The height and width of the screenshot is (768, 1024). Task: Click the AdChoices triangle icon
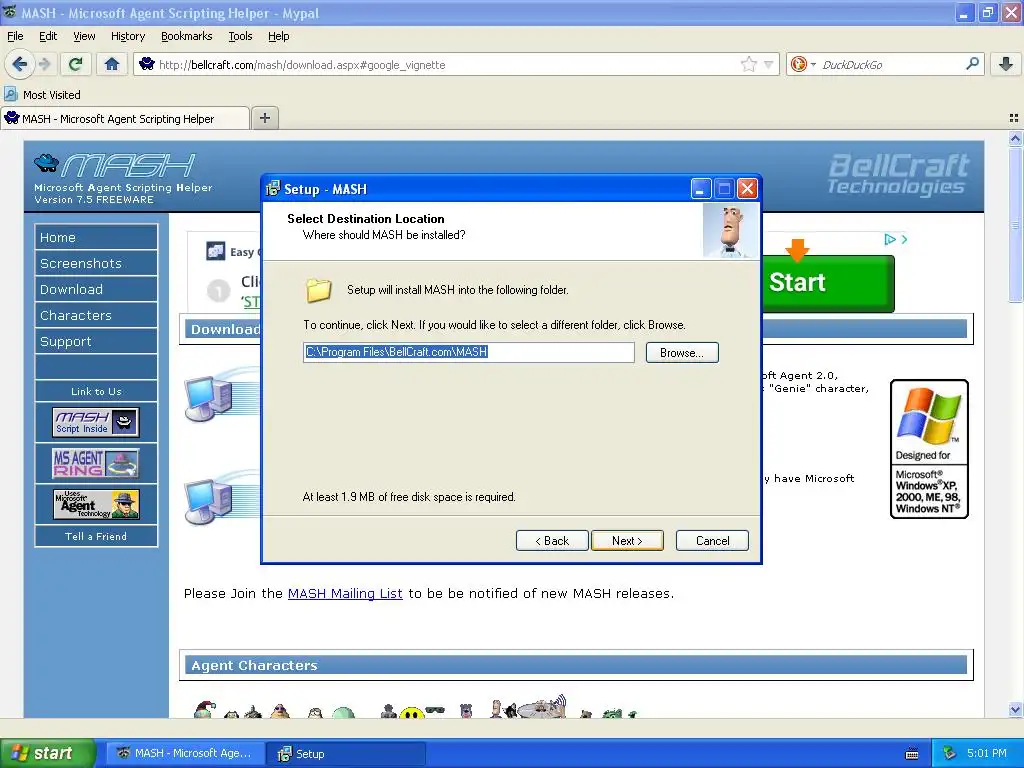tap(889, 240)
